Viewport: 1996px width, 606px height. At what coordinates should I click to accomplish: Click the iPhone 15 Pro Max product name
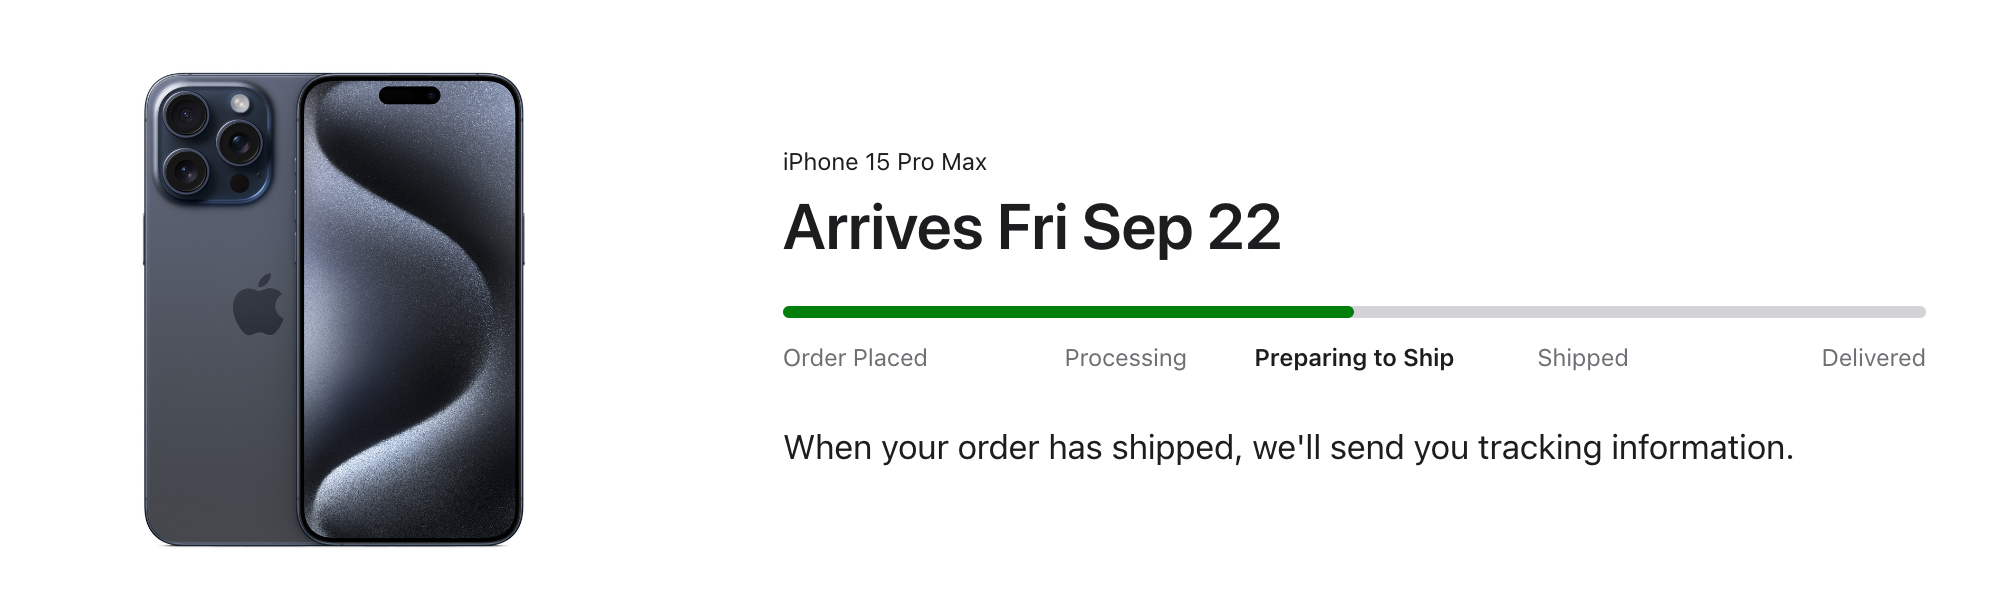click(x=885, y=162)
